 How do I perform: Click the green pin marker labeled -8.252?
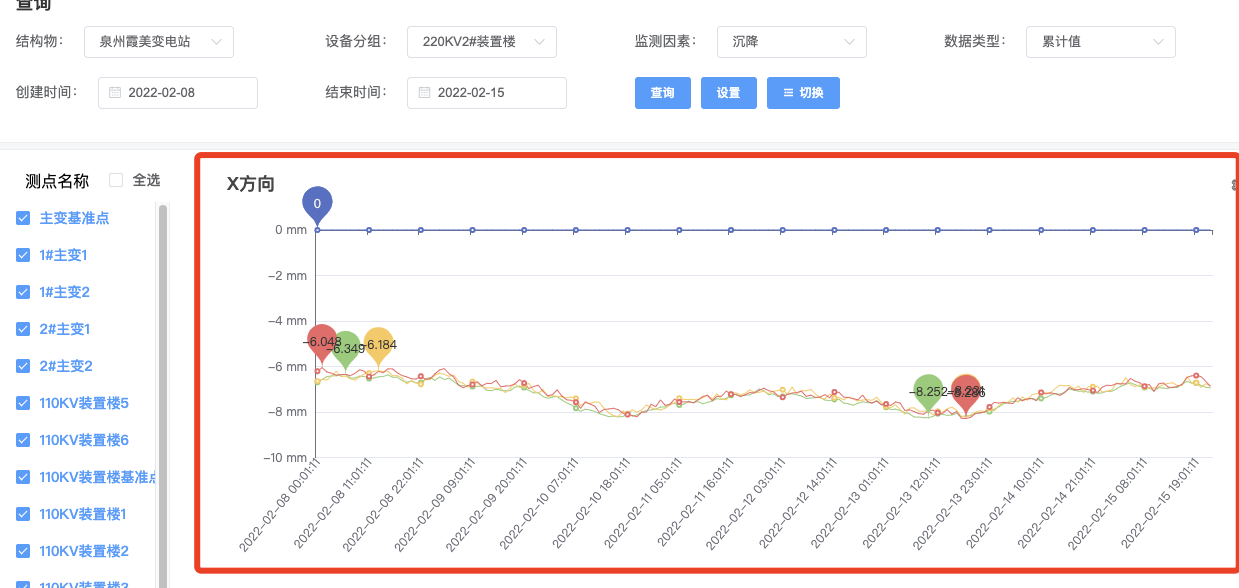(929, 393)
